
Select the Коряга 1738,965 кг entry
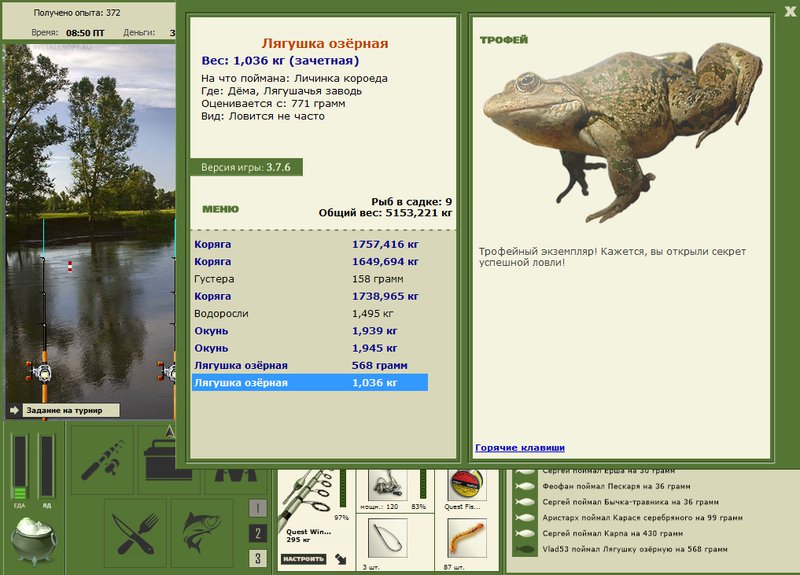pos(310,296)
